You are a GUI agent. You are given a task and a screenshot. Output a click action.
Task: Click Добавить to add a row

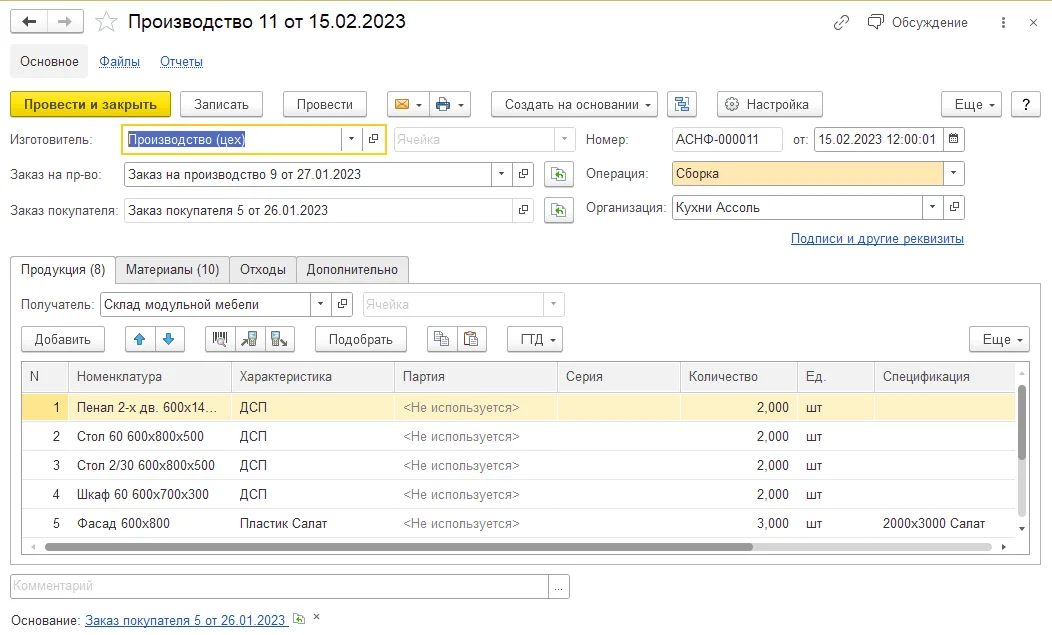click(62, 340)
